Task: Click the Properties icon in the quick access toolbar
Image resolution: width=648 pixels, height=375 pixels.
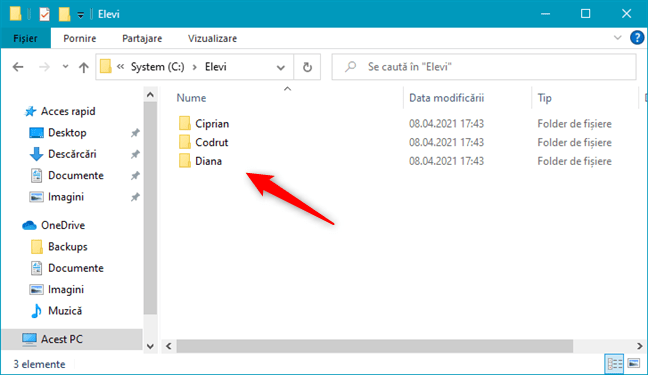Action: (44, 14)
